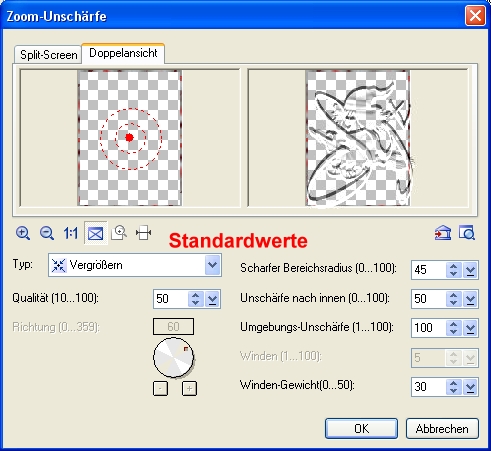Click the Richtung direction dial
Image resolution: width=491 pixels, height=451 pixels.
pyautogui.click(x=173, y=358)
